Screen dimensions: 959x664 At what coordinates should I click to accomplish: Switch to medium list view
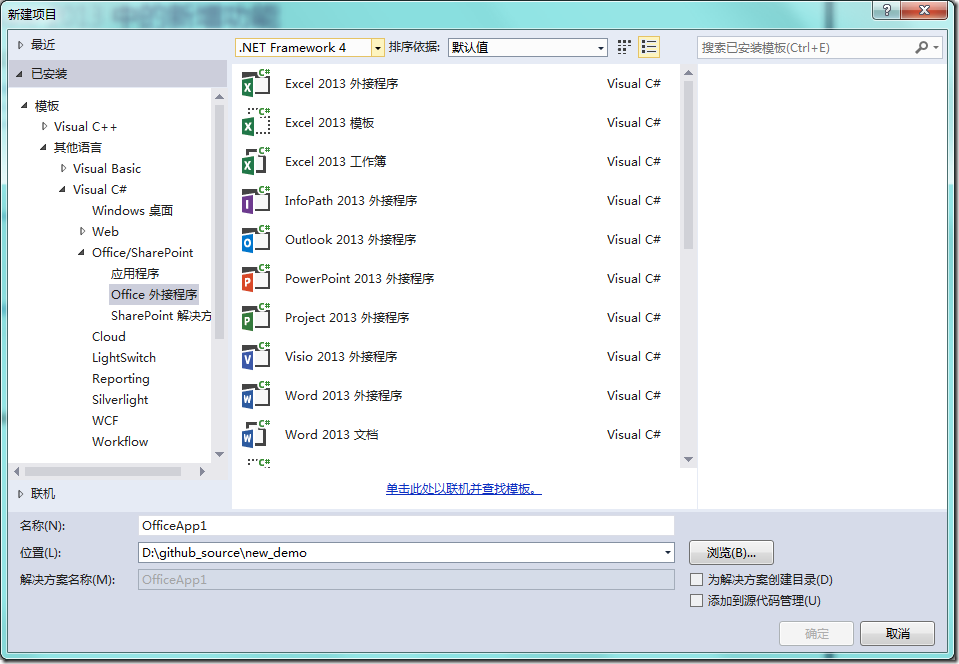pyautogui.click(x=649, y=47)
